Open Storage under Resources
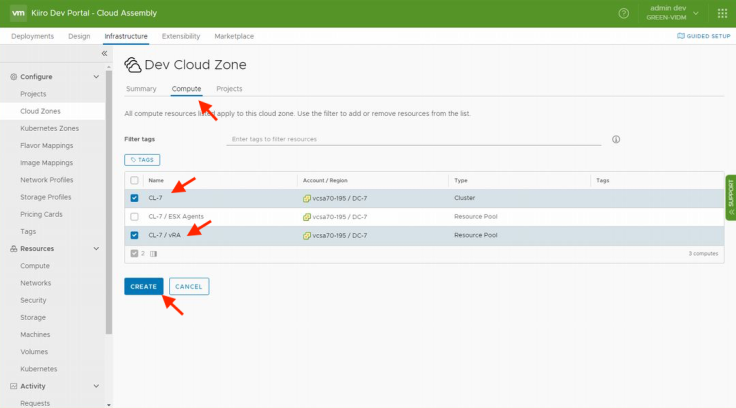 (x=33, y=317)
